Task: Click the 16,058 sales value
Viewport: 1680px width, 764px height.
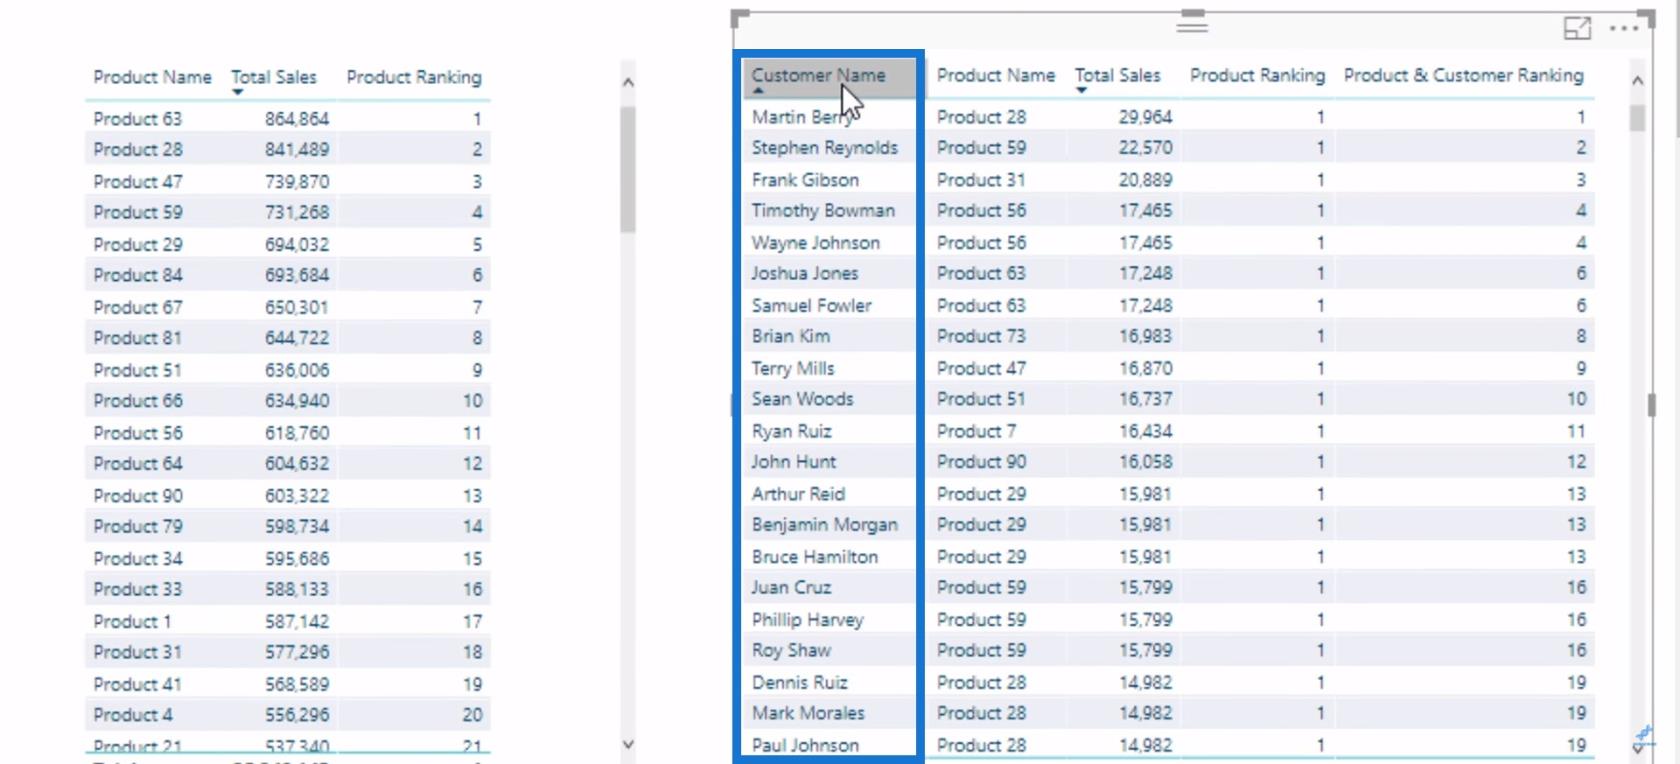Action: click(1146, 462)
